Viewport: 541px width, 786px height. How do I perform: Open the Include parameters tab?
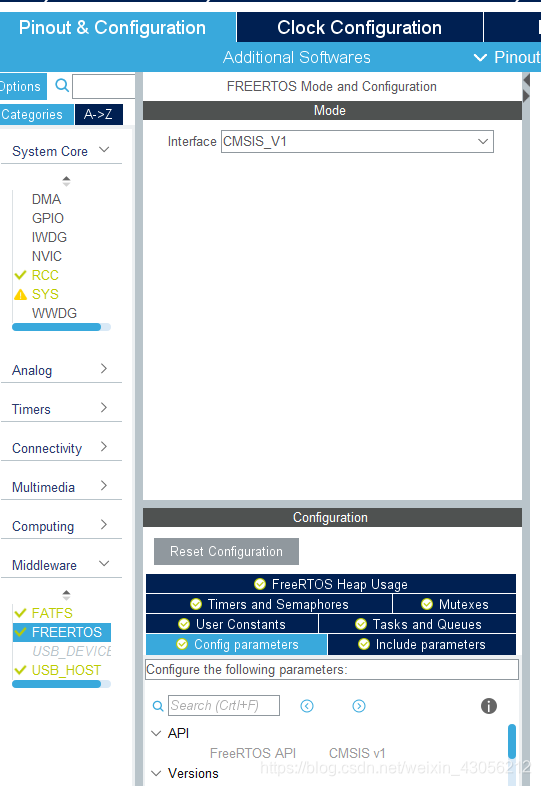pos(422,644)
